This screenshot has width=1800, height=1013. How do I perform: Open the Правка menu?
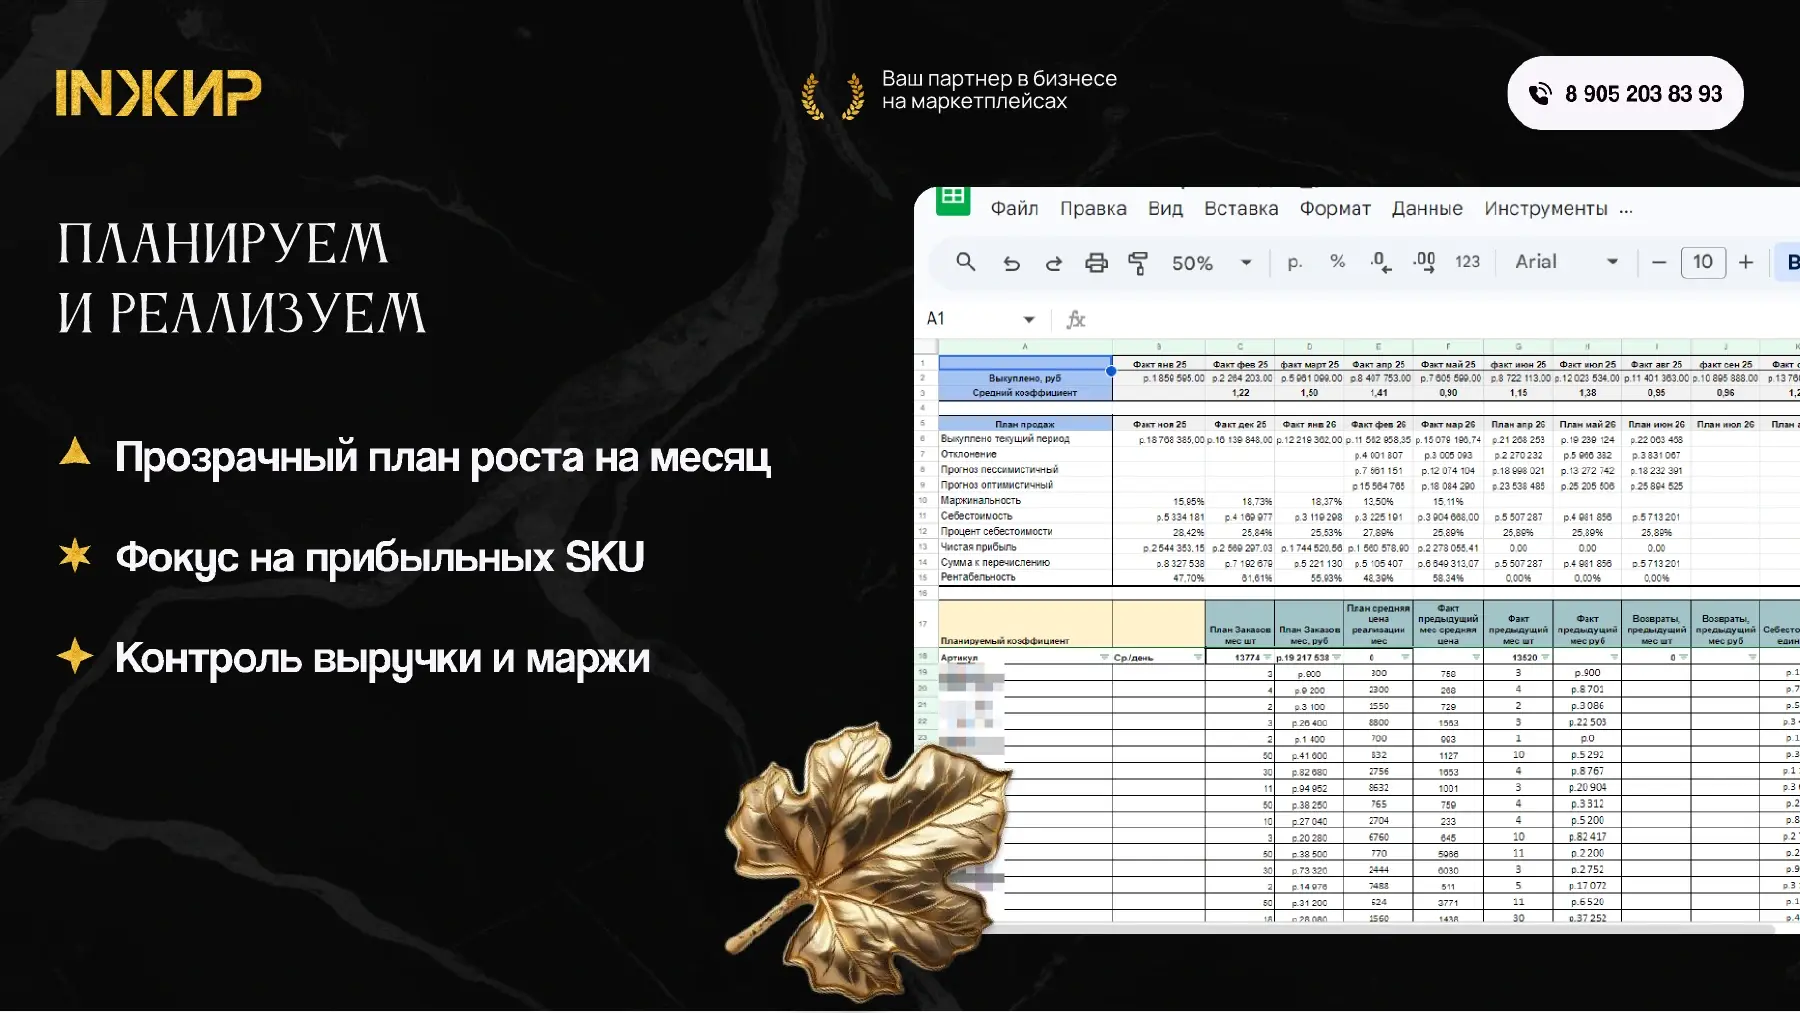[1093, 208]
